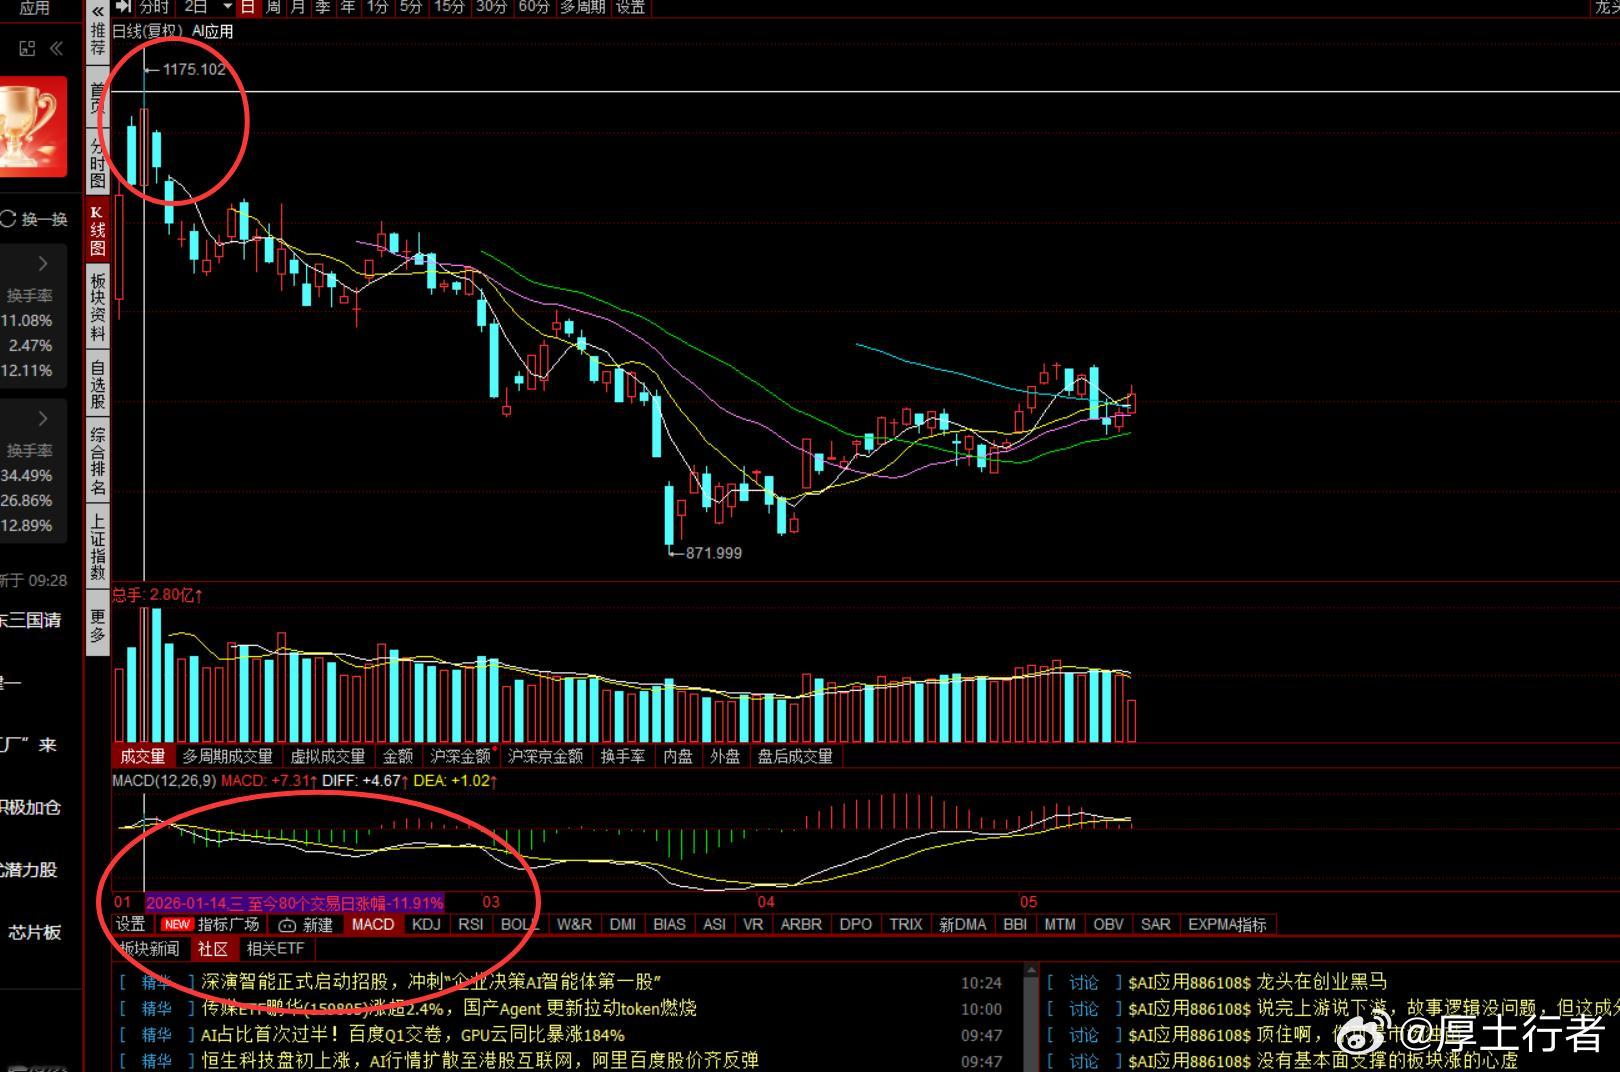Expand the second 换手率 section arrow
1620x1072 pixels.
(43, 419)
